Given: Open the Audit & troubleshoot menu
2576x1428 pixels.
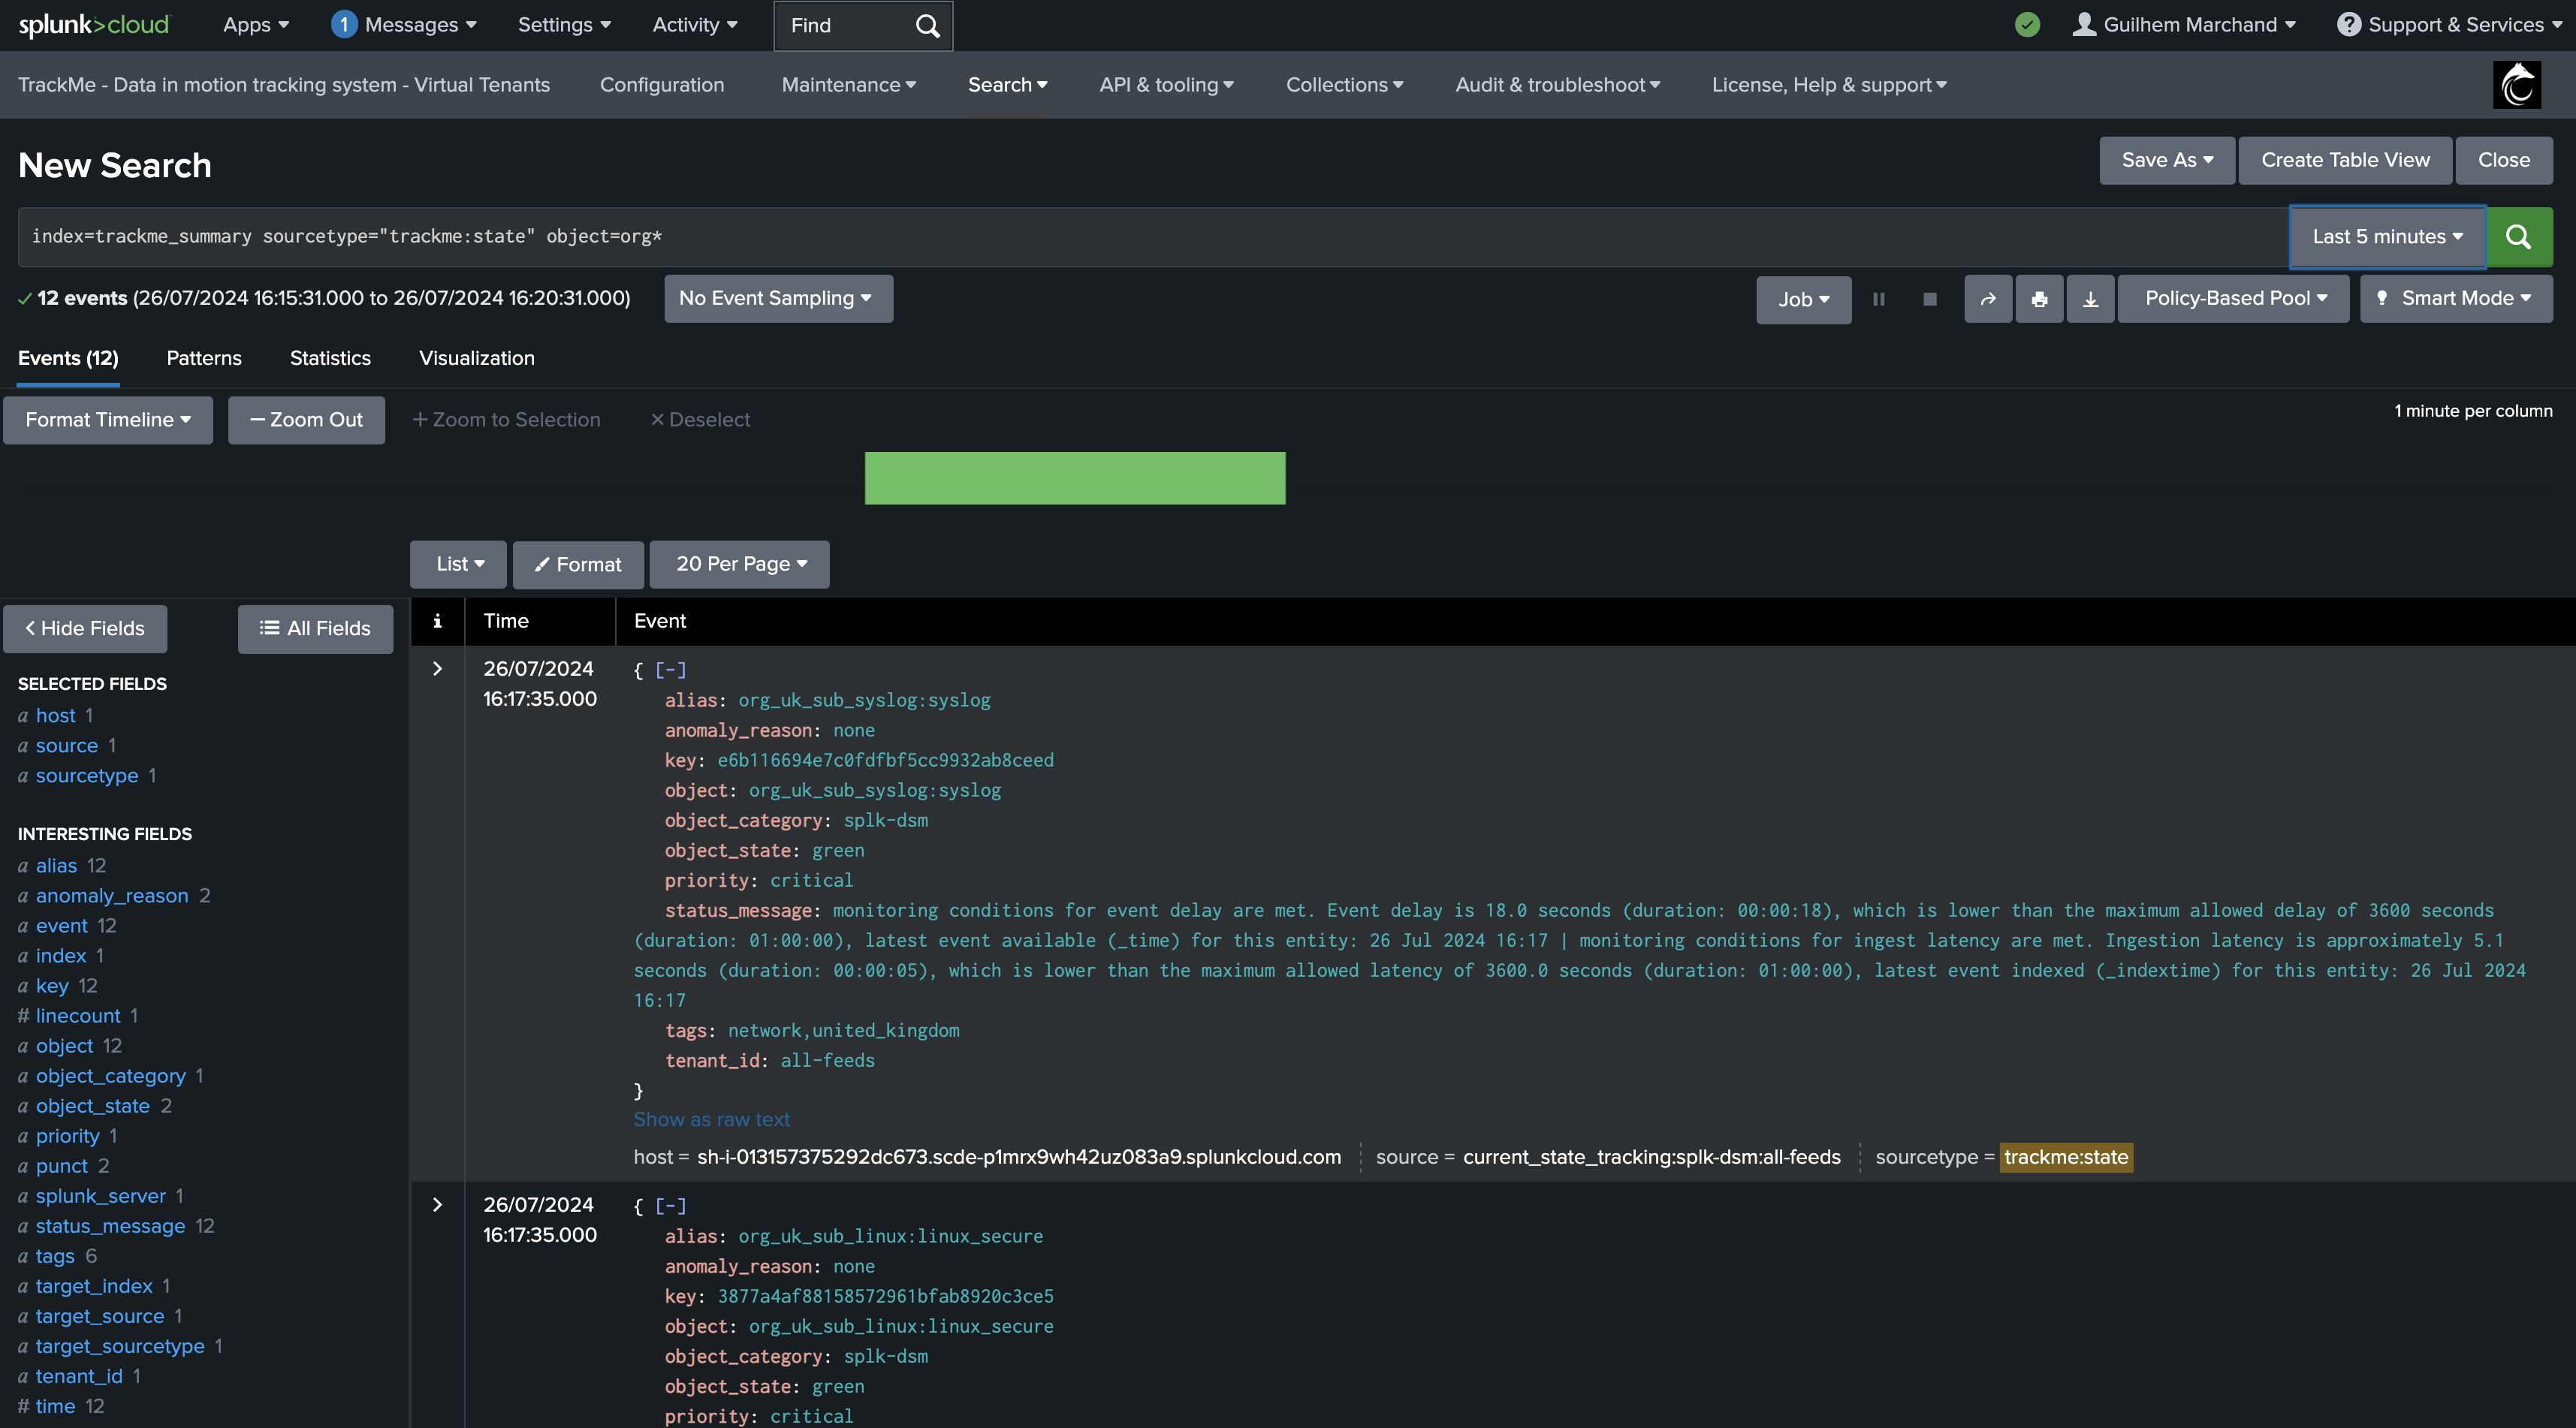Looking at the screenshot, I should coord(1557,85).
